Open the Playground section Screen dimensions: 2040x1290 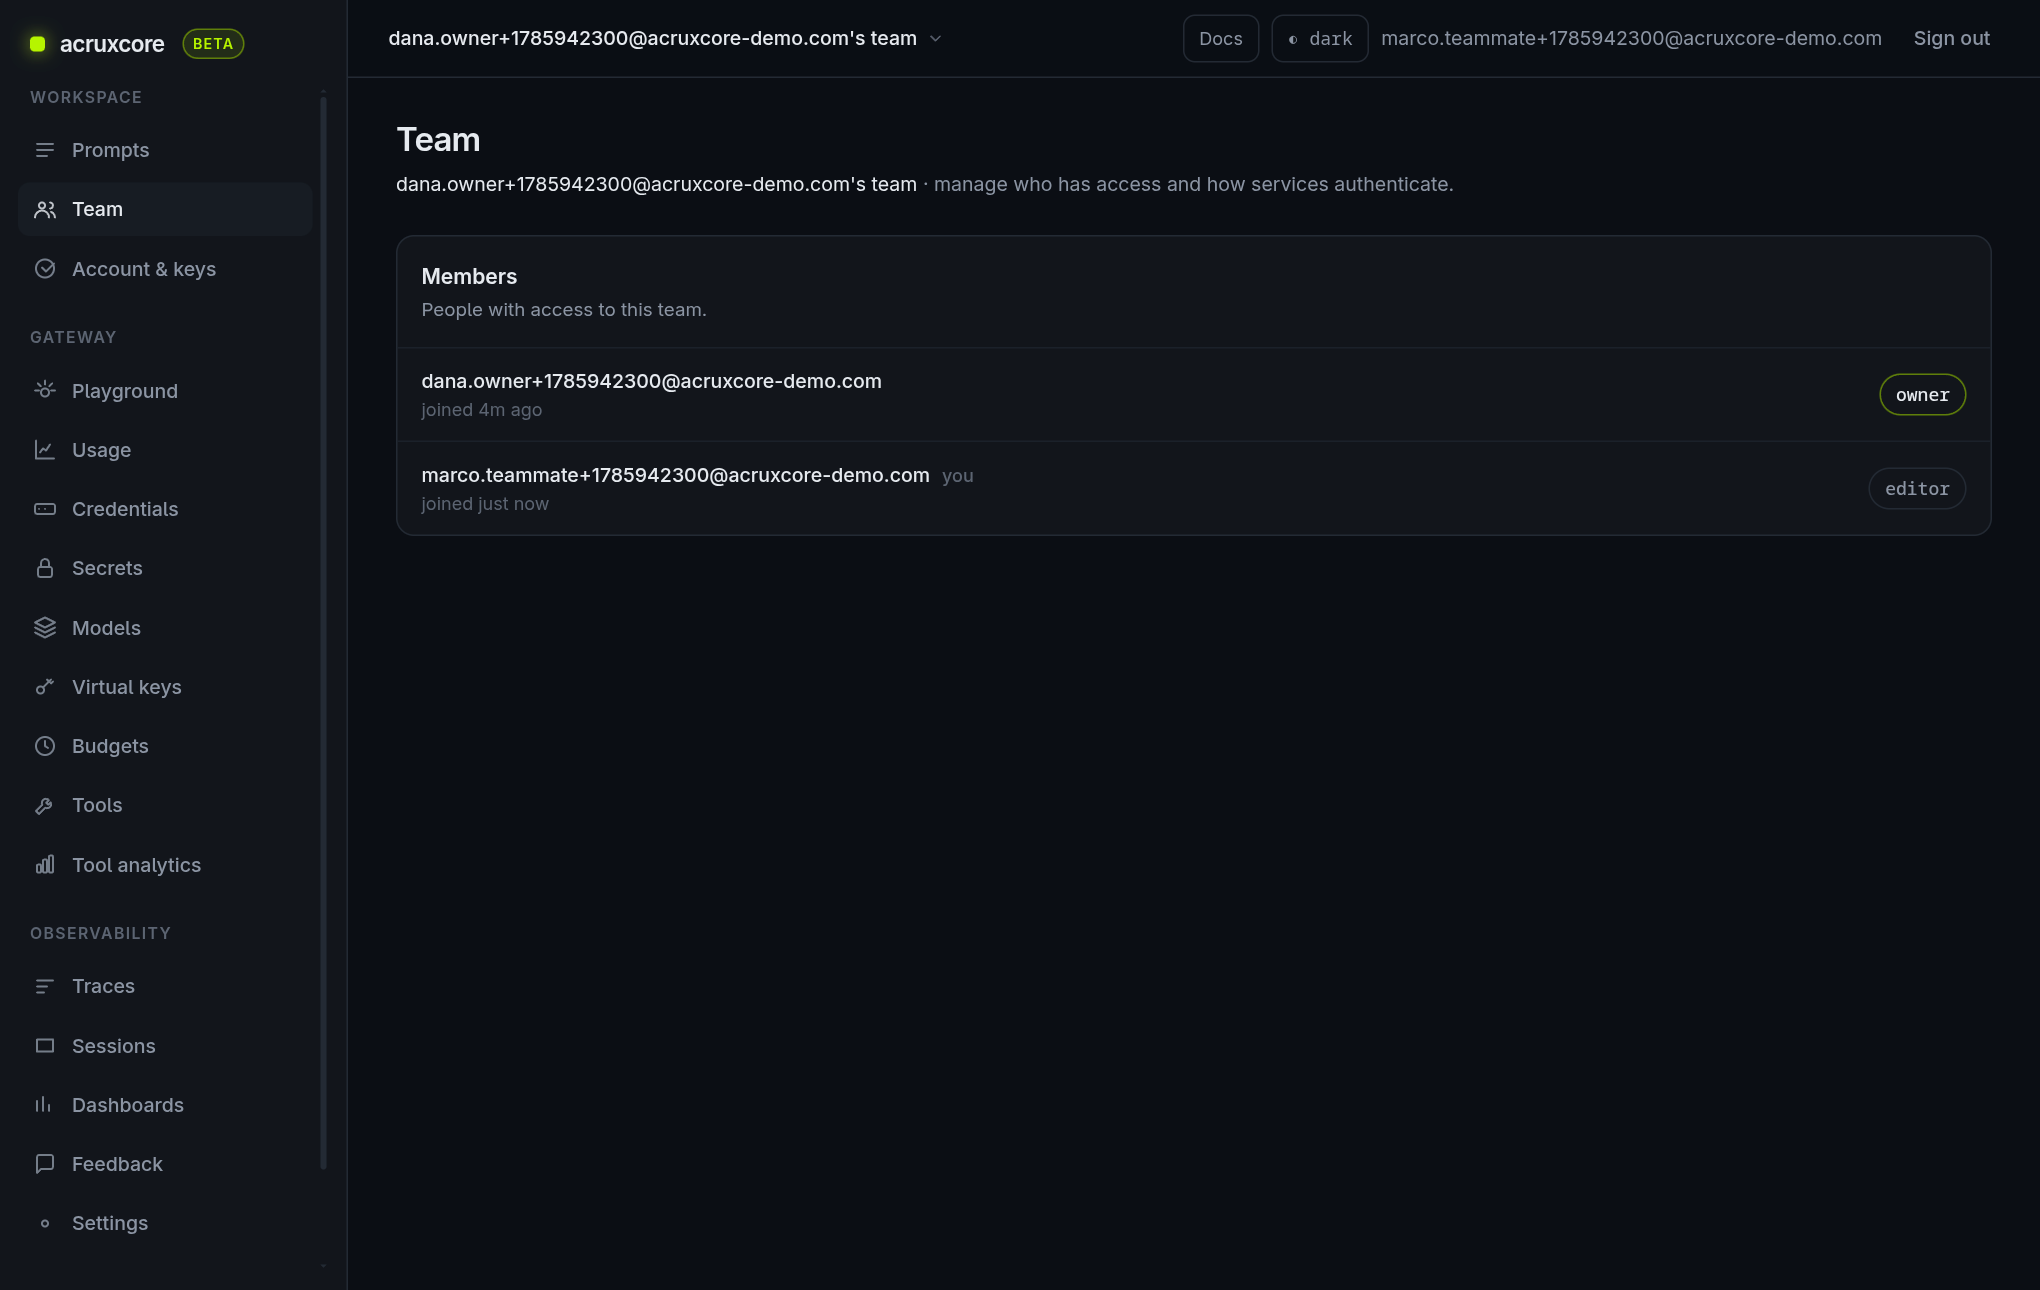tap(165, 391)
